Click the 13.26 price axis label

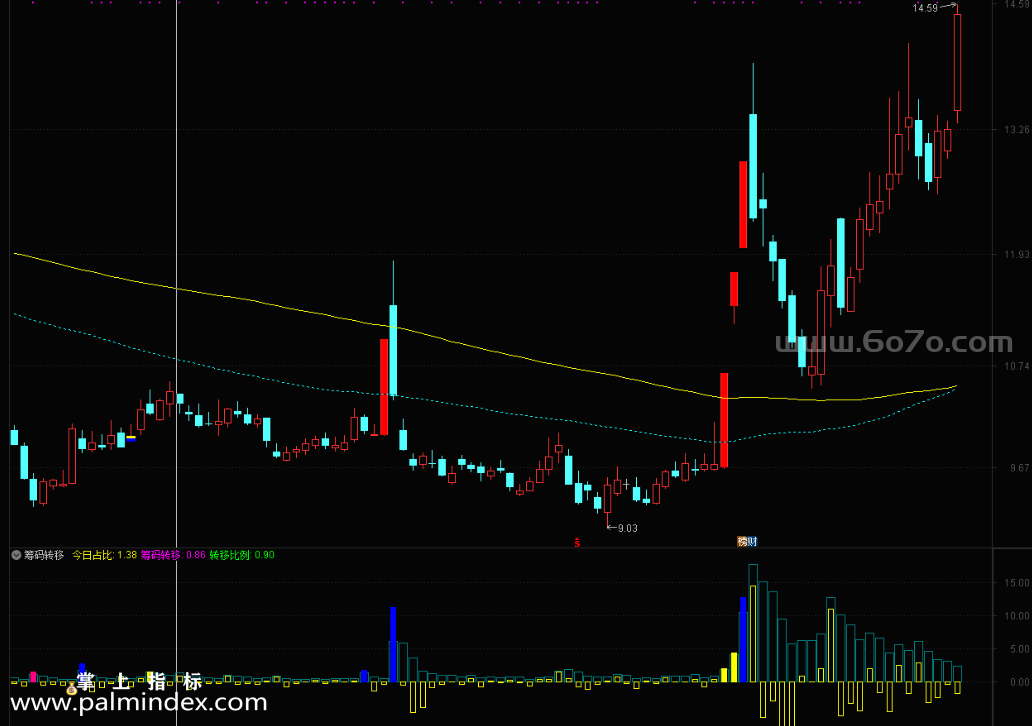click(1017, 129)
